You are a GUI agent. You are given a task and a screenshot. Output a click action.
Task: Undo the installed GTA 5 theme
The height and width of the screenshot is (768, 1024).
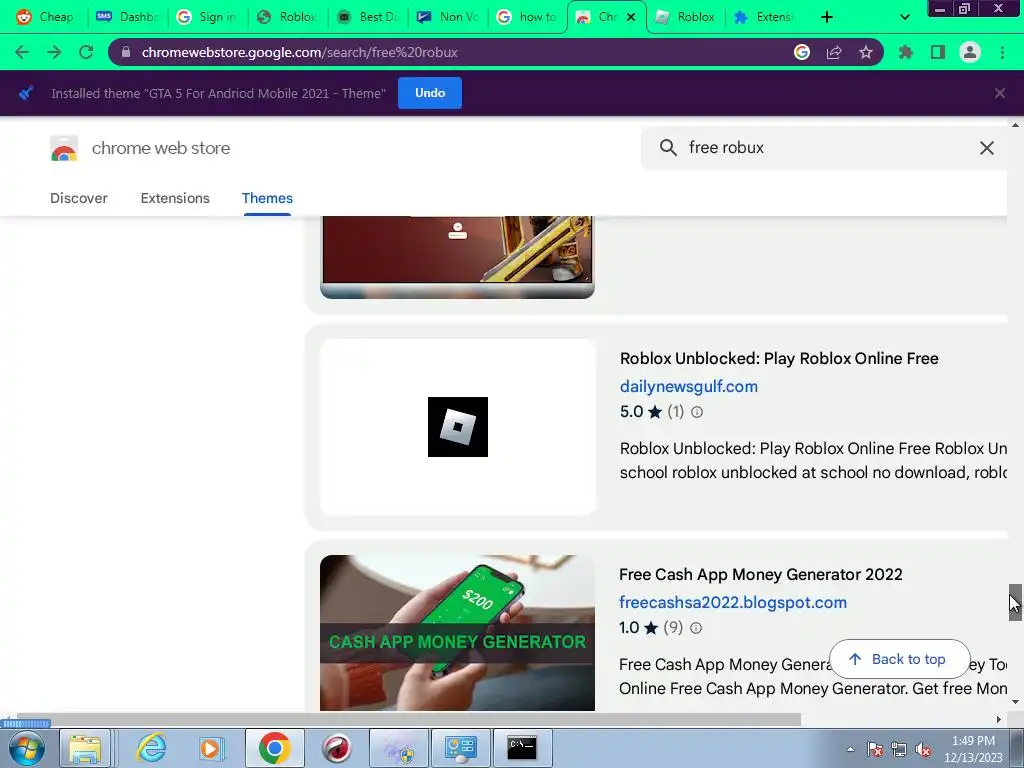(x=430, y=93)
